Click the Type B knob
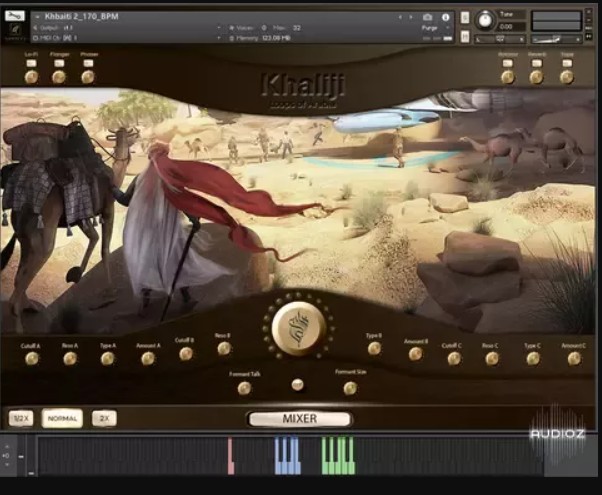The width and height of the screenshot is (602, 495). [x=374, y=349]
